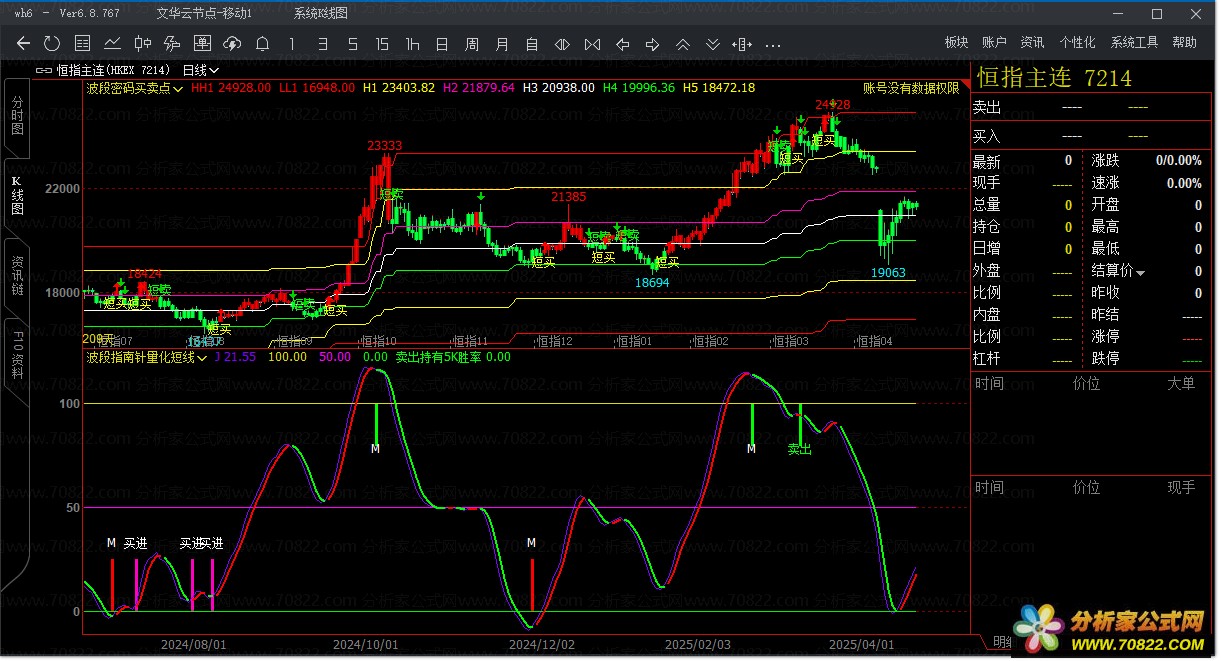This screenshot has height=661, width=1221.
Task: Expand the 波段指南针量化短线 indicator dropdown
Action: tap(202, 357)
